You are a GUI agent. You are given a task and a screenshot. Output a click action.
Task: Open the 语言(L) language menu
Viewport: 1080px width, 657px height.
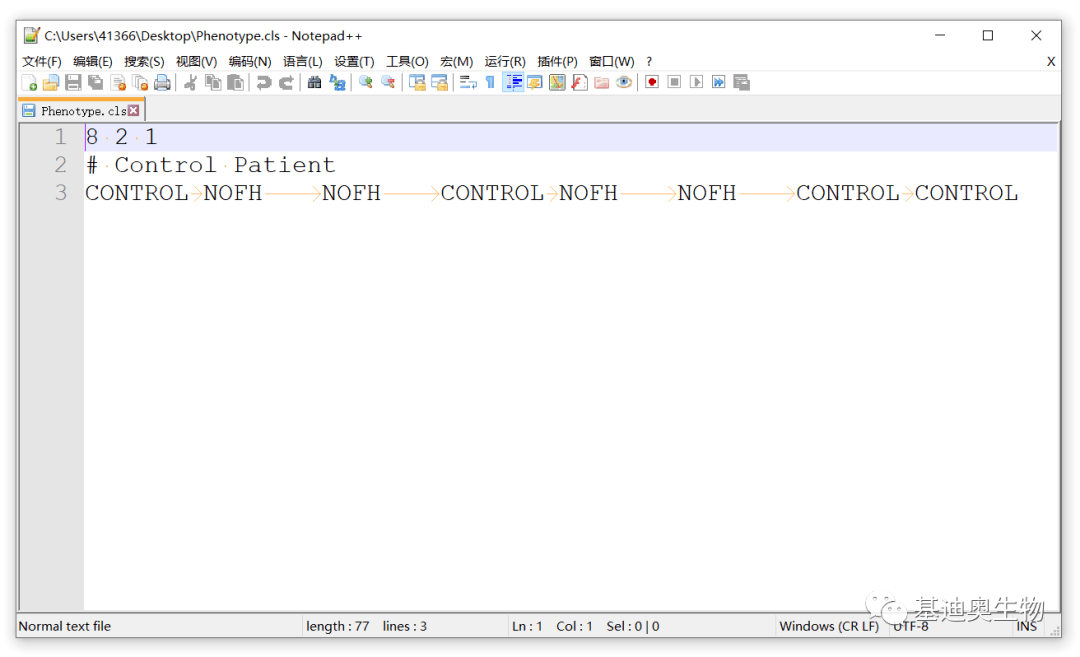click(302, 62)
